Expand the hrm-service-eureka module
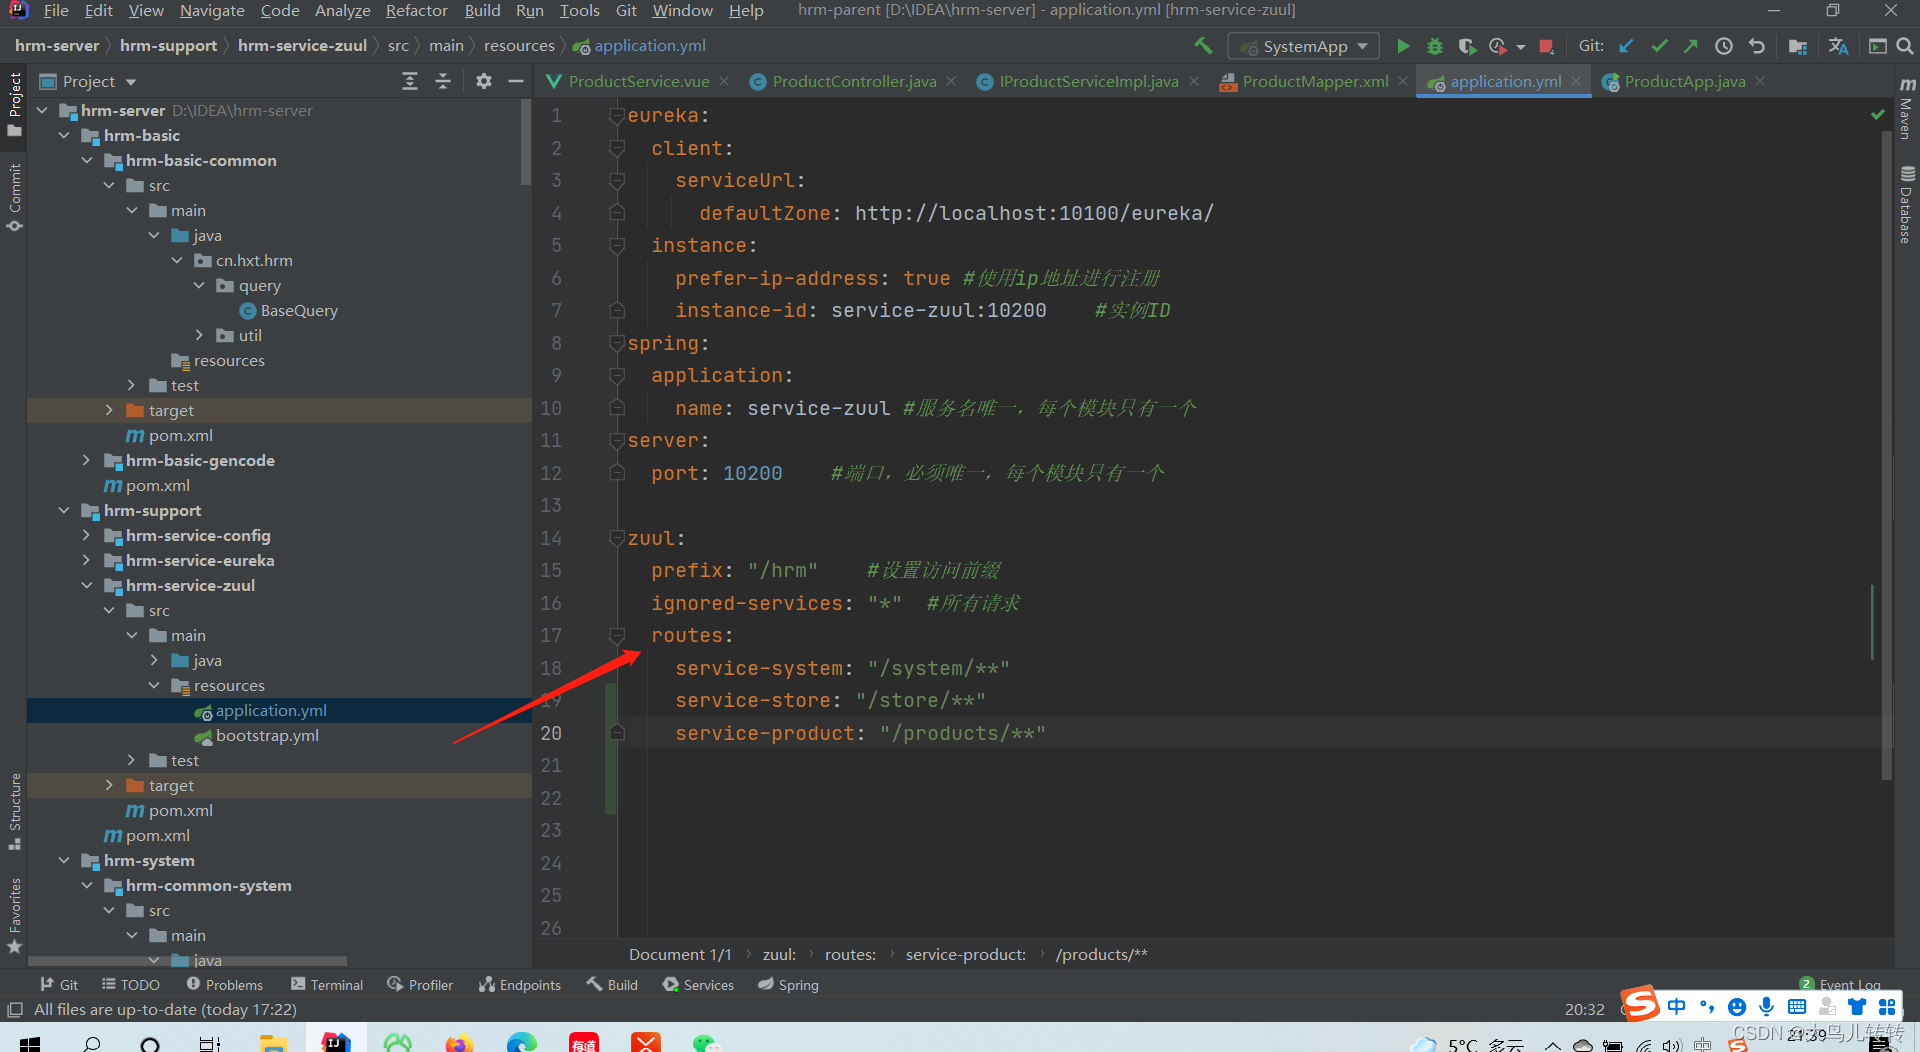The height and width of the screenshot is (1052, 1920). click(87, 560)
